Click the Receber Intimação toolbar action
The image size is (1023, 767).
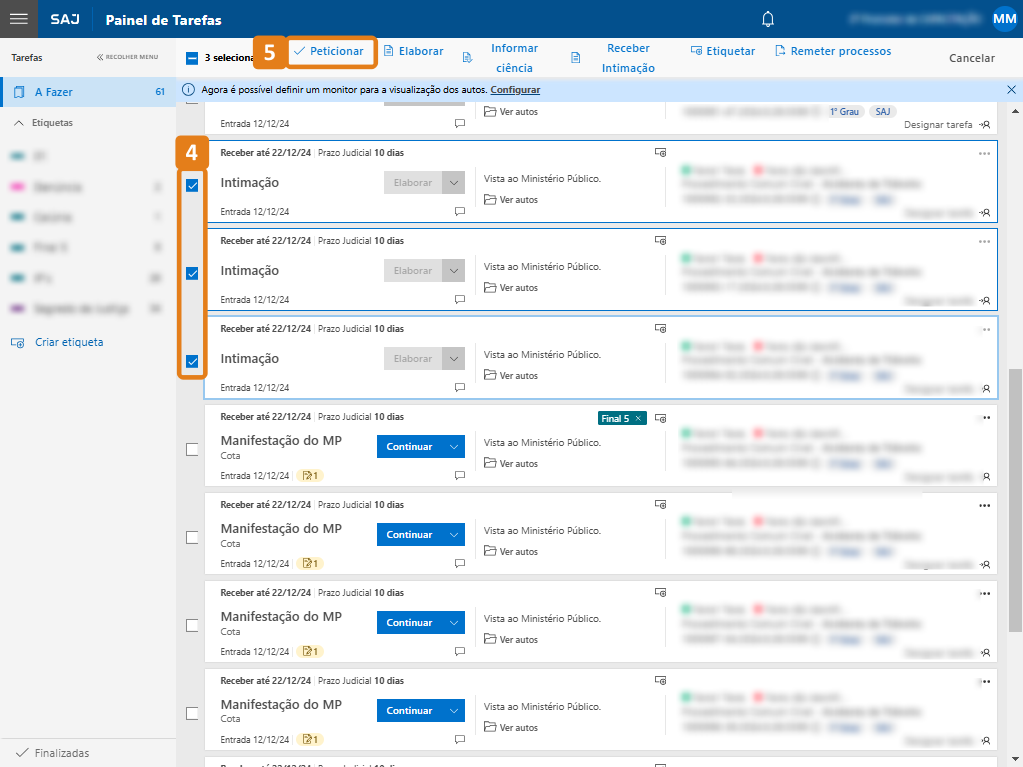[x=618, y=58]
